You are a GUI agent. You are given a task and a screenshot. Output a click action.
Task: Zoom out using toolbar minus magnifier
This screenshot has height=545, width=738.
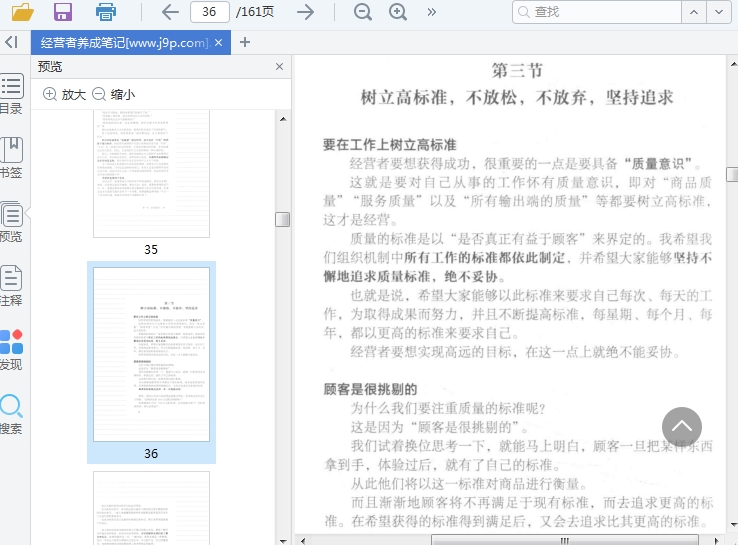click(363, 12)
